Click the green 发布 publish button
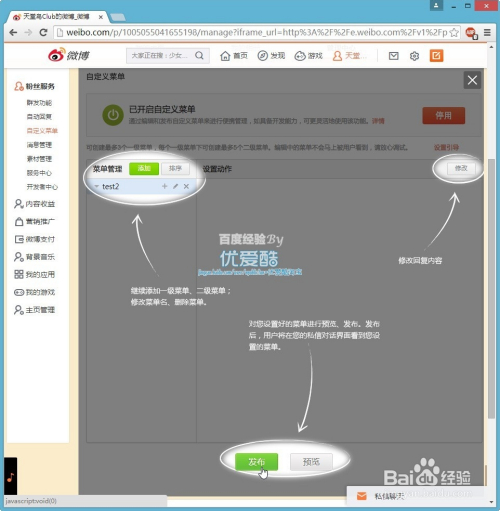This screenshot has width=500, height=511. pos(256,462)
